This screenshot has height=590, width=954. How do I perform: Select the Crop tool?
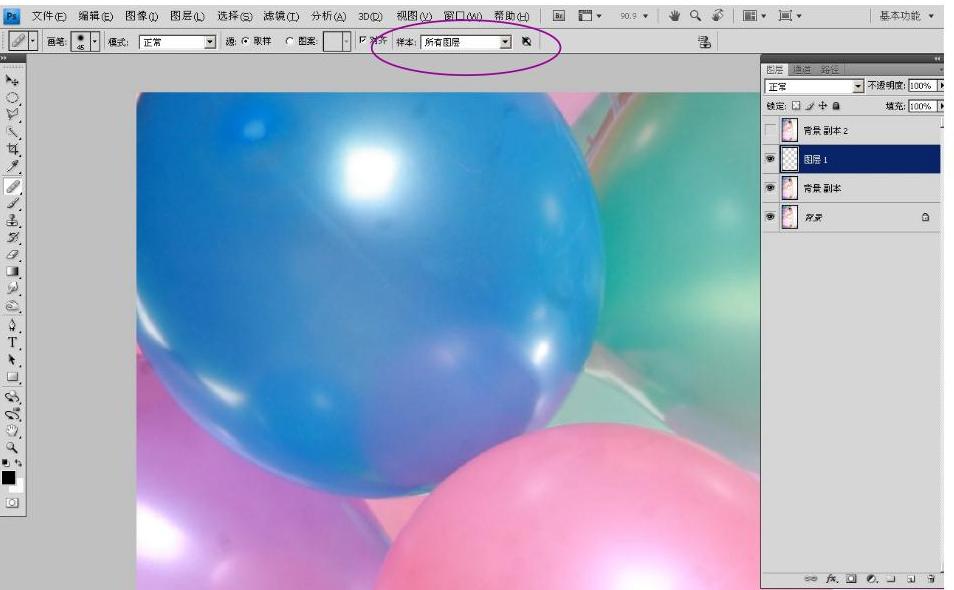12,149
